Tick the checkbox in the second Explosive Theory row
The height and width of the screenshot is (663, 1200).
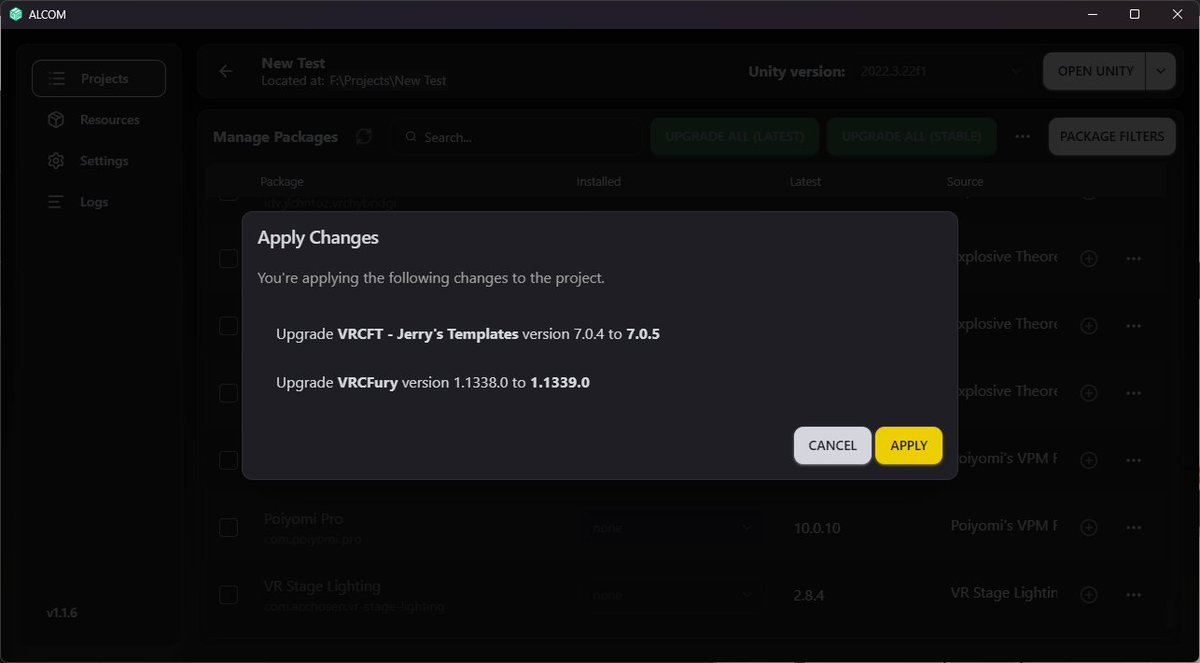[x=228, y=325]
